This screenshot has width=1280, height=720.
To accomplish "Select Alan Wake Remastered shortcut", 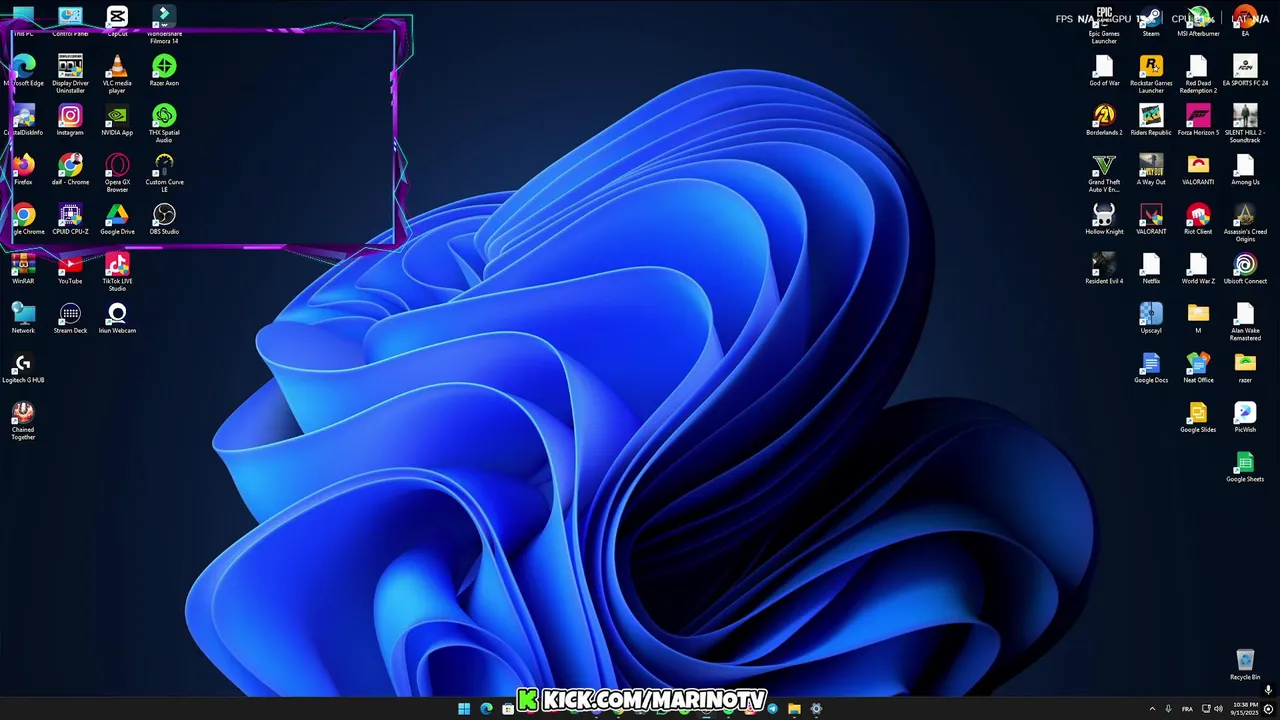I will 1245,322.
